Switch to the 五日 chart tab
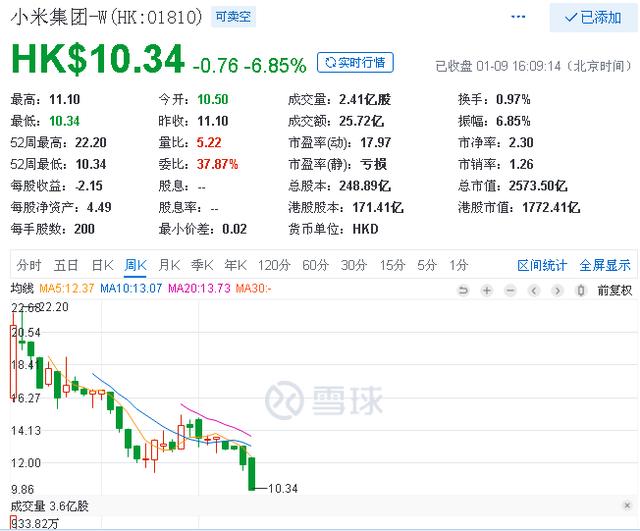 coord(66,265)
